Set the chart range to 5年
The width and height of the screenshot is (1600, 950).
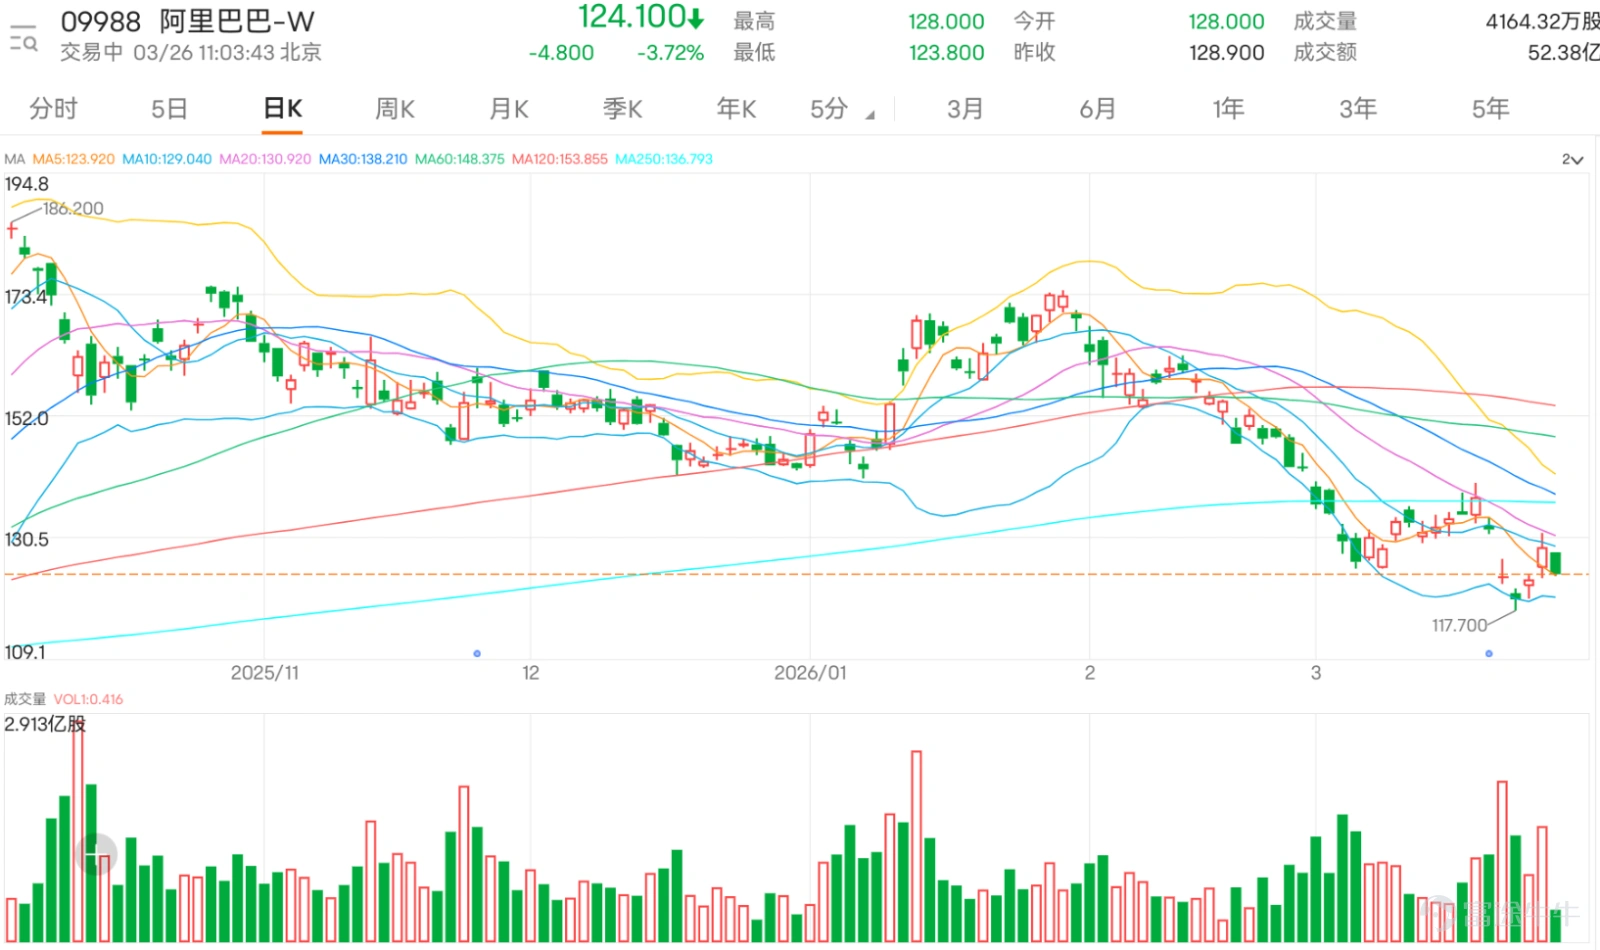click(x=1490, y=108)
